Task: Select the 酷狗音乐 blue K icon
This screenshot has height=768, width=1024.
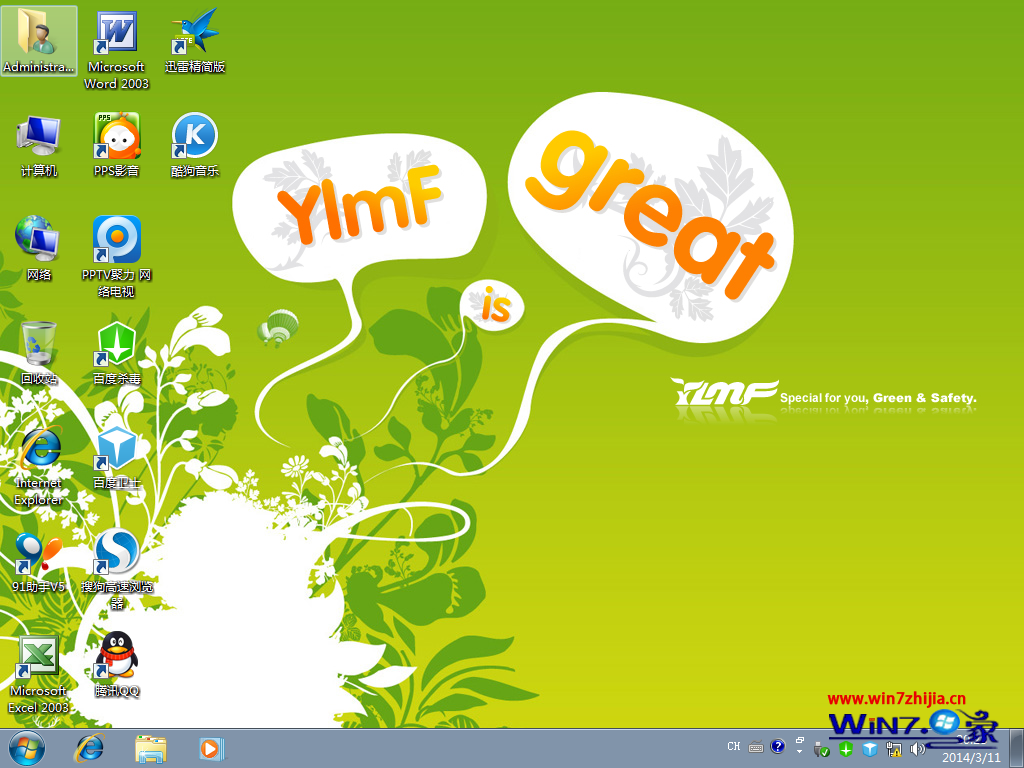Action: click(x=194, y=137)
